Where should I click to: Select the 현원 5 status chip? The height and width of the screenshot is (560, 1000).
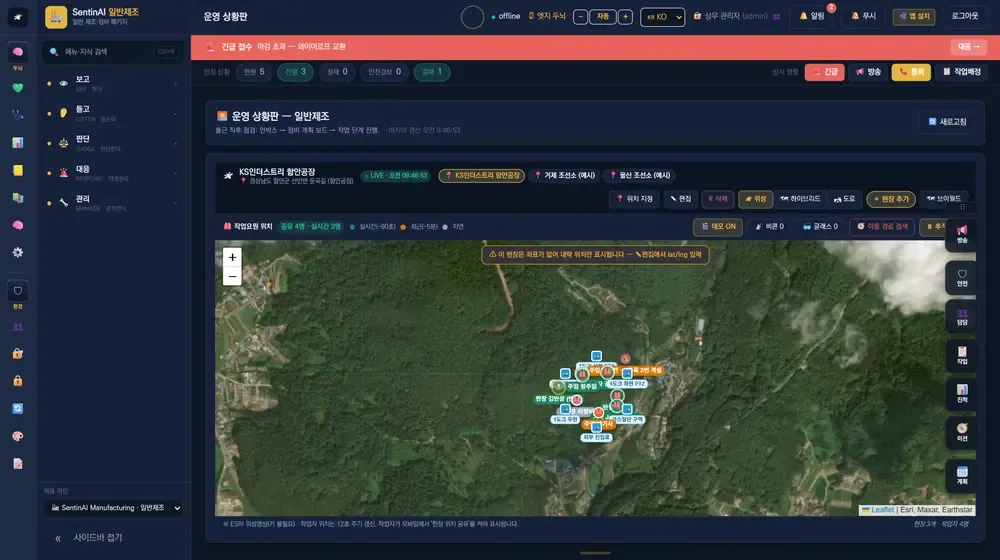click(x=254, y=72)
